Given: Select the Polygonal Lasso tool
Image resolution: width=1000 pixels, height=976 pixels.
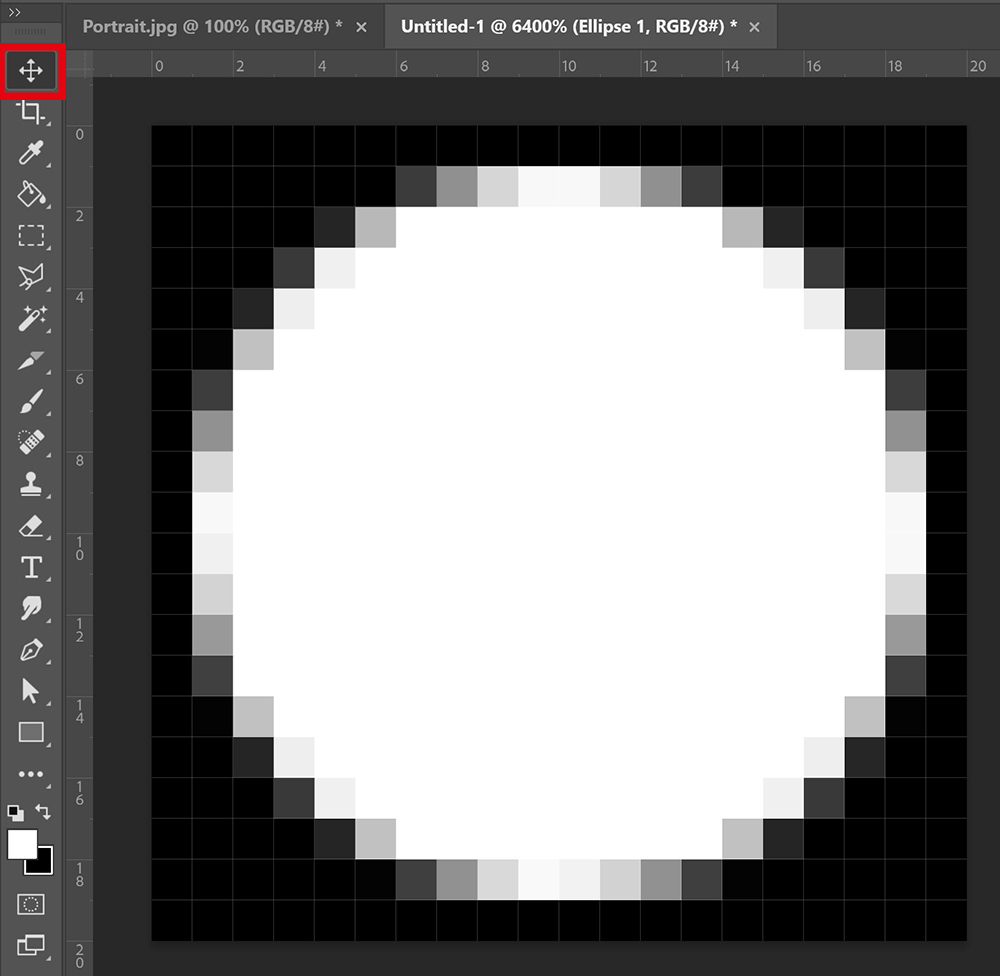Looking at the screenshot, I should (x=31, y=277).
